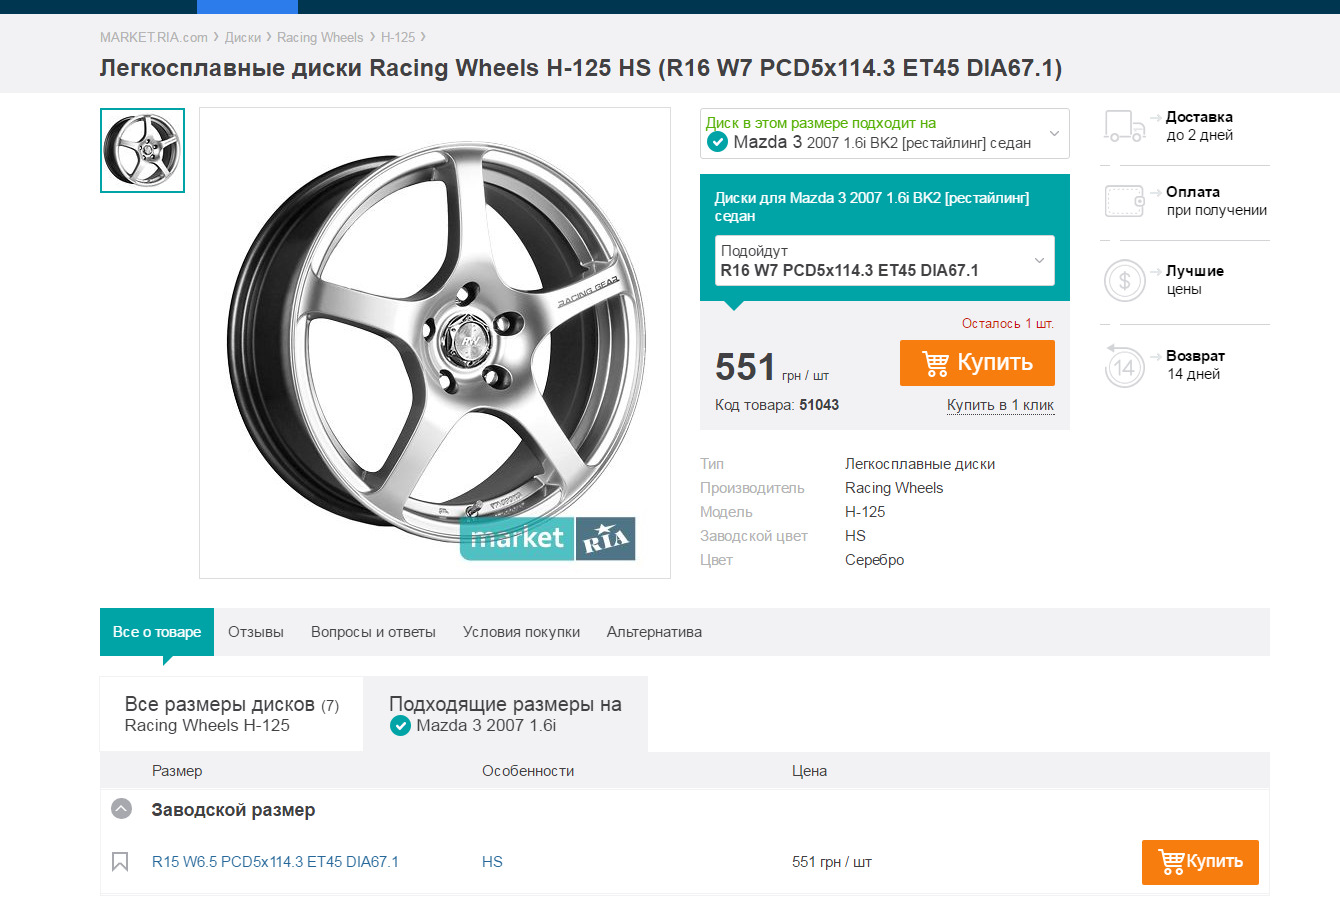Click the delivery truck icon

[x=1124, y=127]
